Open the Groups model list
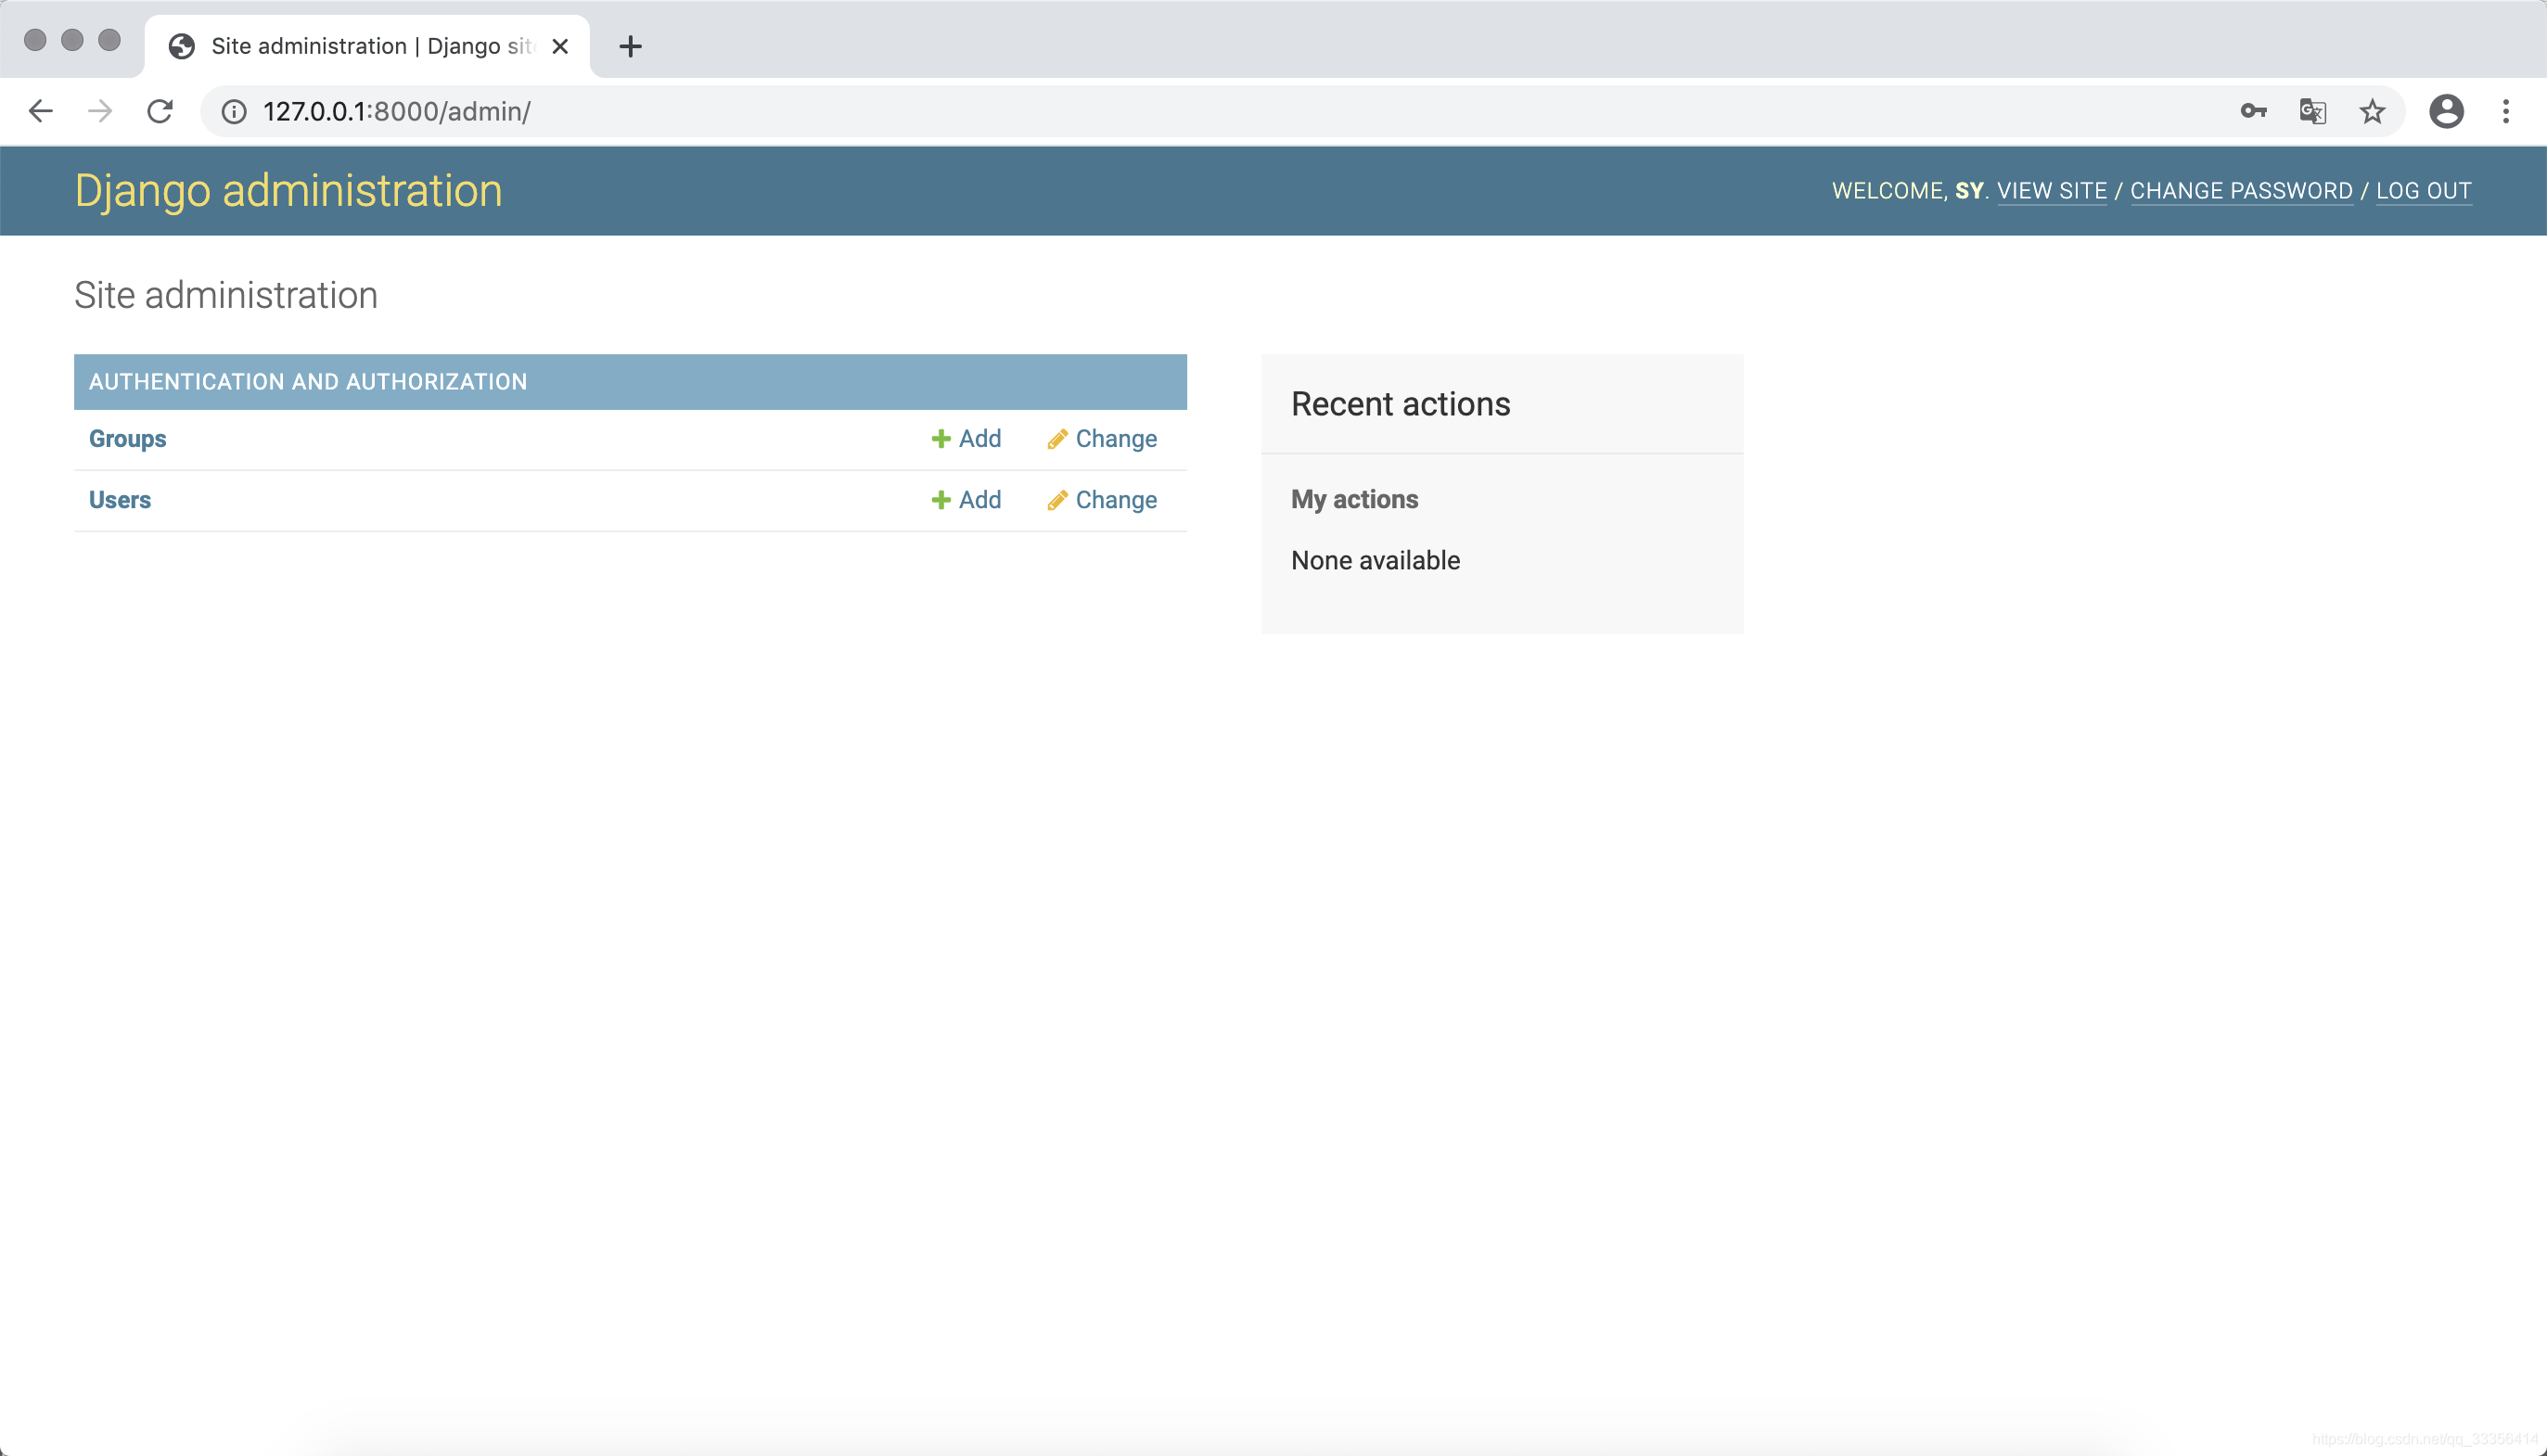The image size is (2547, 1456). (128, 439)
